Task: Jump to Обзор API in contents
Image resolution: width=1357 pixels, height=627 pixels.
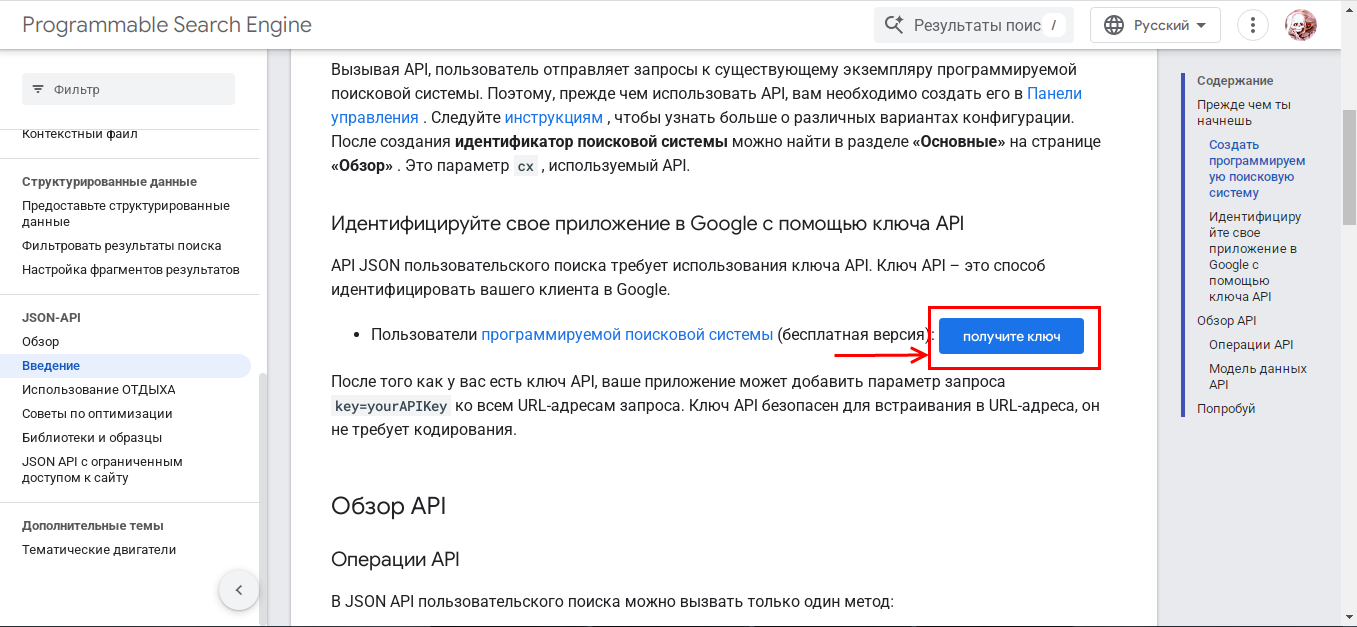Action: pyautogui.click(x=1226, y=321)
